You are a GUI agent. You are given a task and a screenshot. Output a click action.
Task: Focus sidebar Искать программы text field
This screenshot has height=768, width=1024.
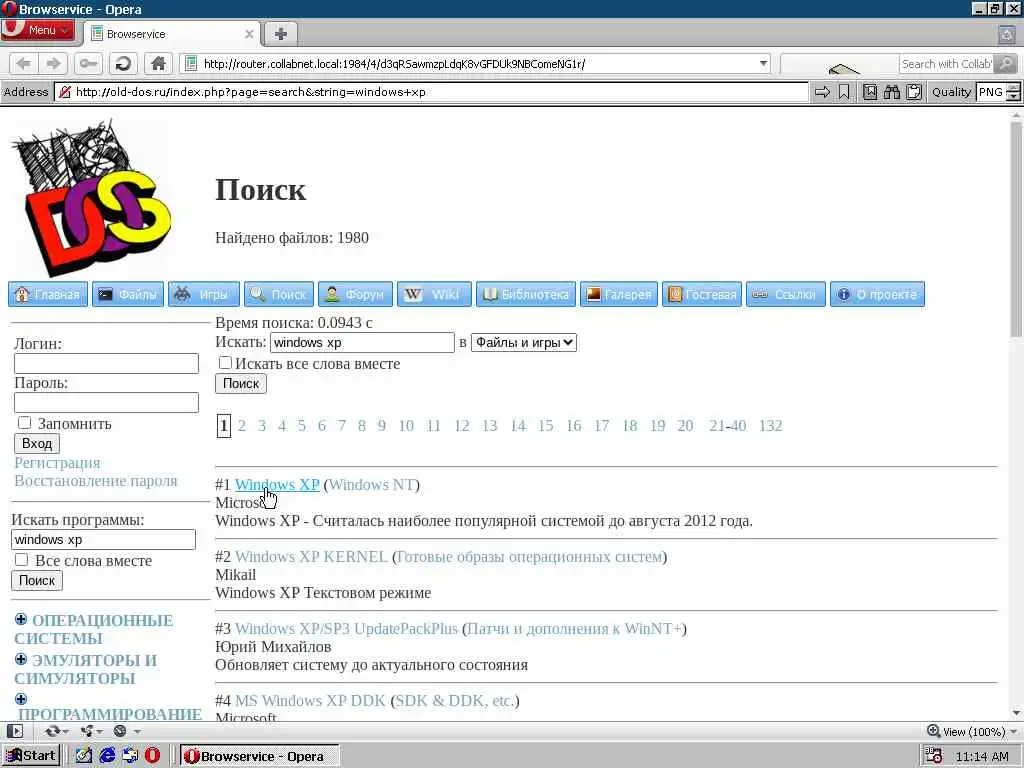[x=103, y=539]
